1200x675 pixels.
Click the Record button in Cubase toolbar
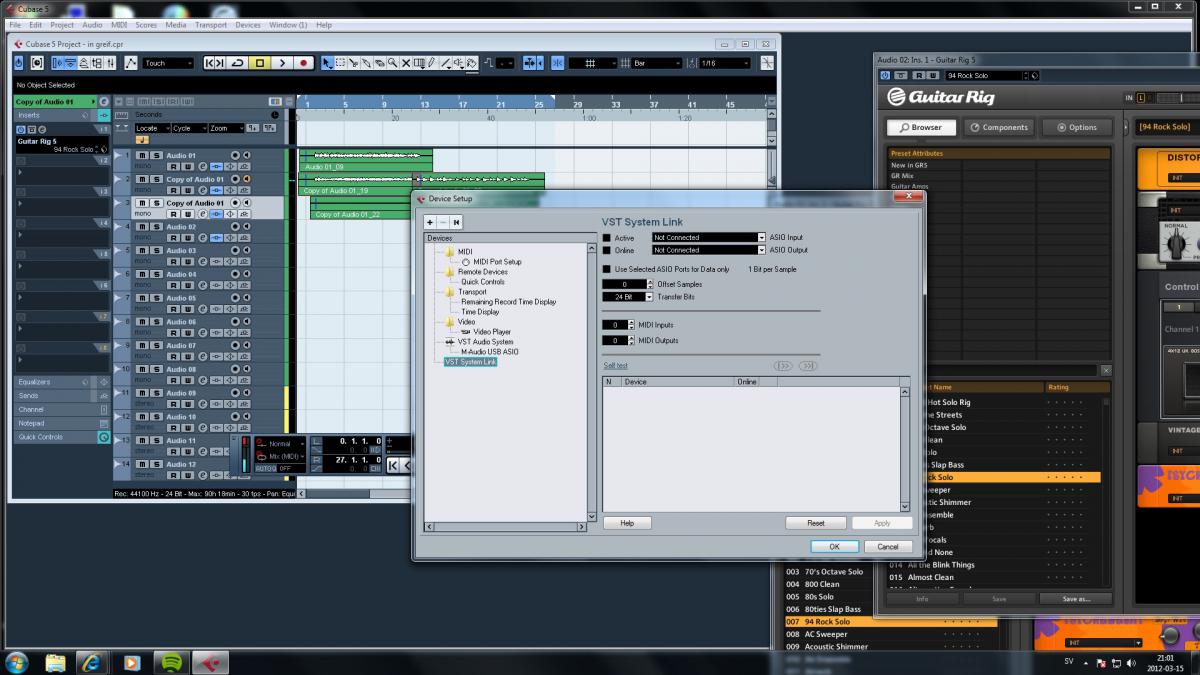point(303,63)
